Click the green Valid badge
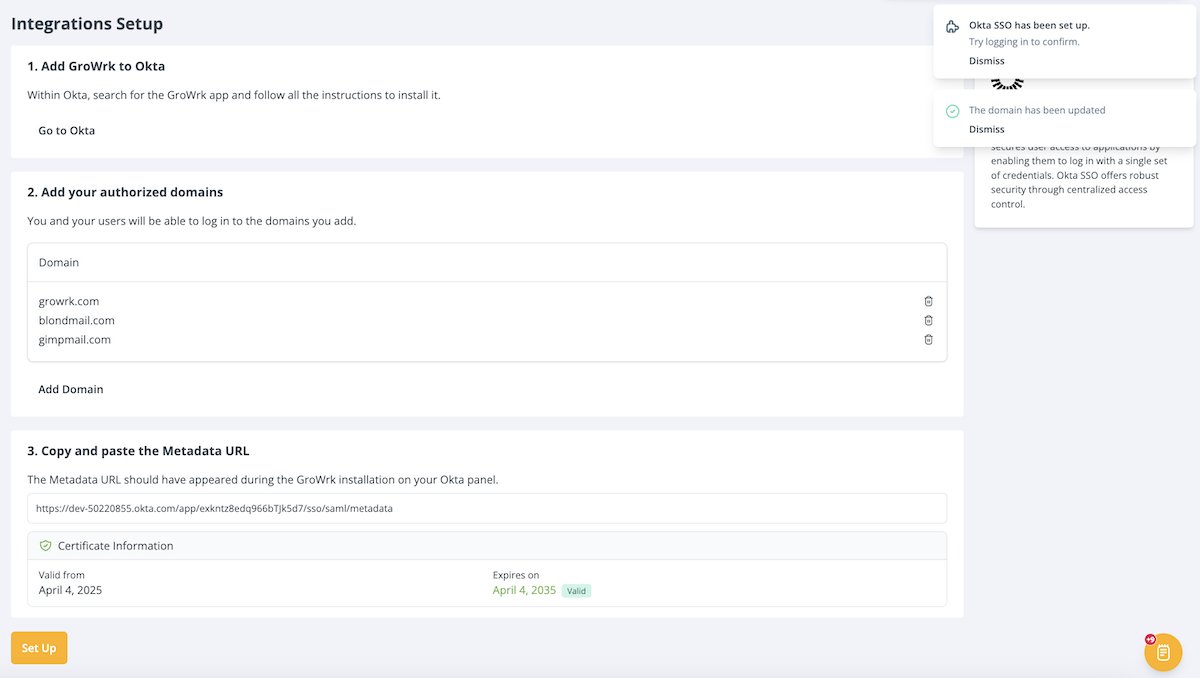Viewport: 1200px width, 678px height. pyautogui.click(x=576, y=591)
